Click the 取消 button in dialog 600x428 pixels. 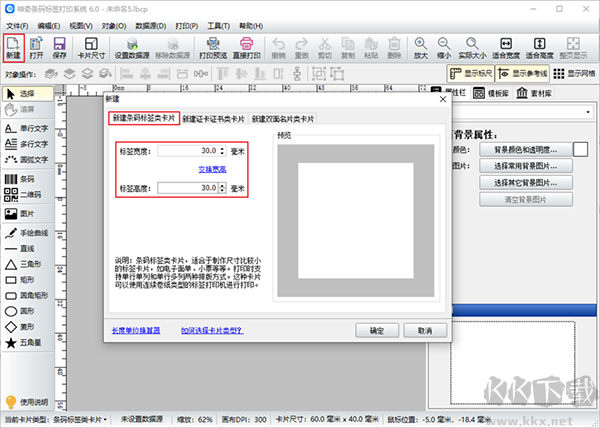click(x=425, y=330)
